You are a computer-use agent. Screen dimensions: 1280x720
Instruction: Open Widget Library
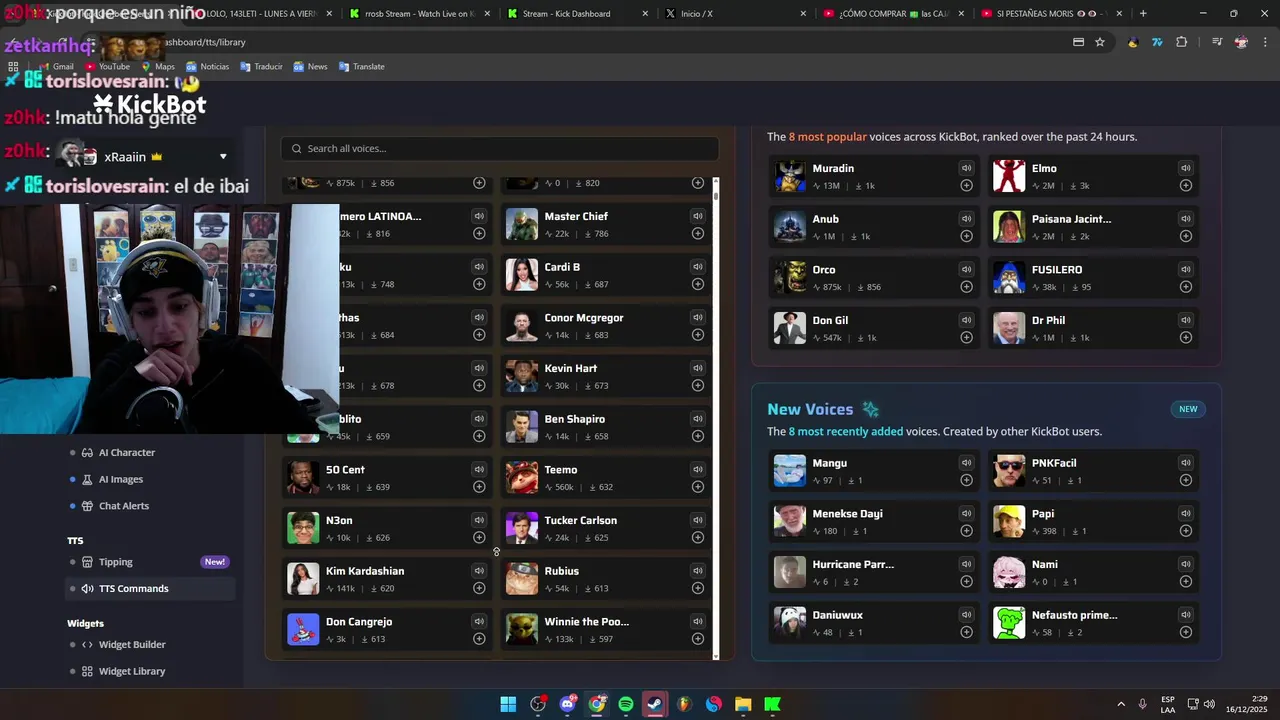point(132,671)
